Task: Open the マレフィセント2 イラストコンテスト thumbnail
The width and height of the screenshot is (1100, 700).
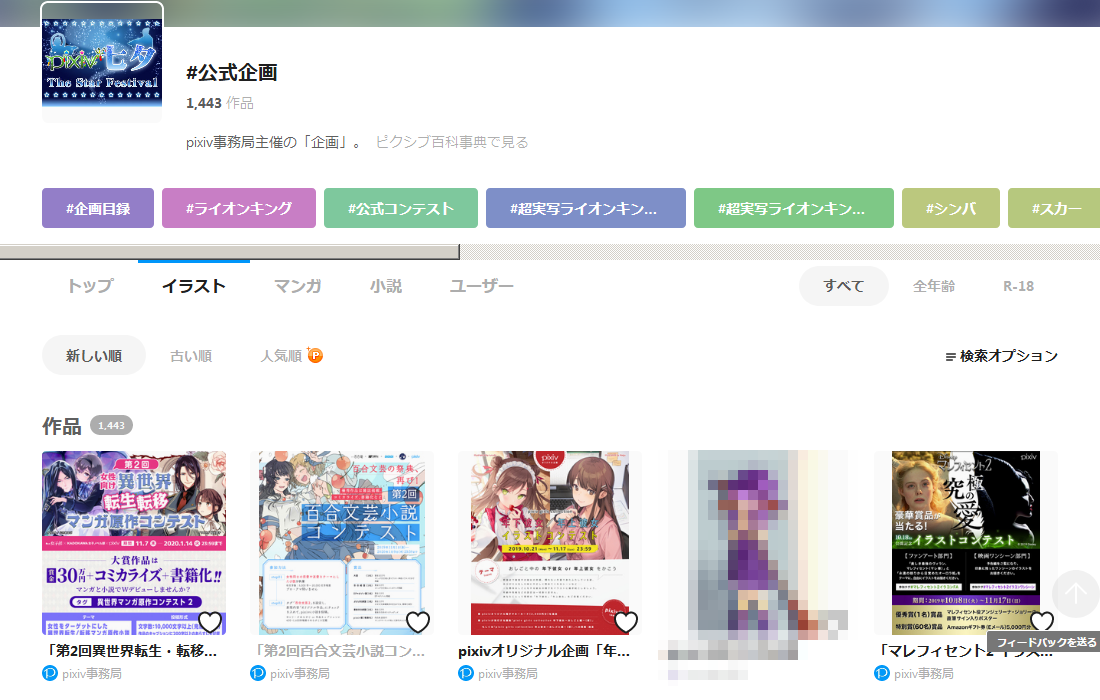Action: tap(966, 543)
